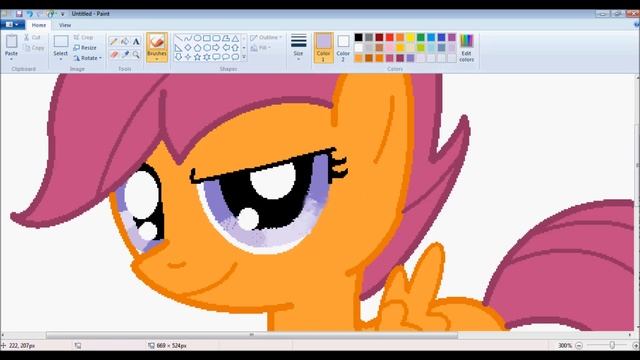Pick the bright red color swatch

[x=389, y=38]
